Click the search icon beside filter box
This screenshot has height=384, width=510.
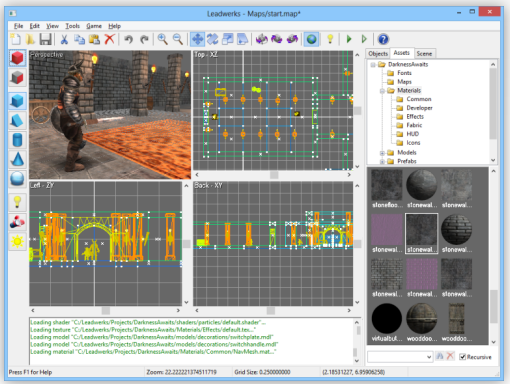(440, 356)
